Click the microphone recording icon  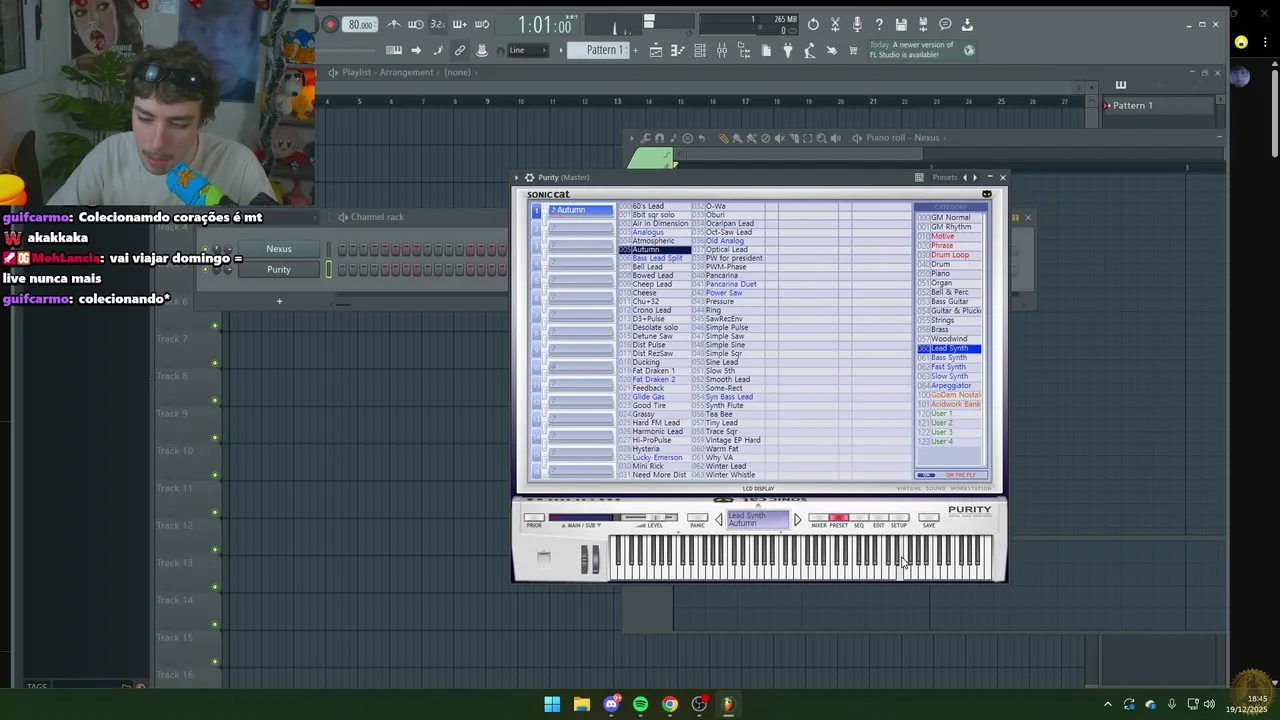click(858, 24)
